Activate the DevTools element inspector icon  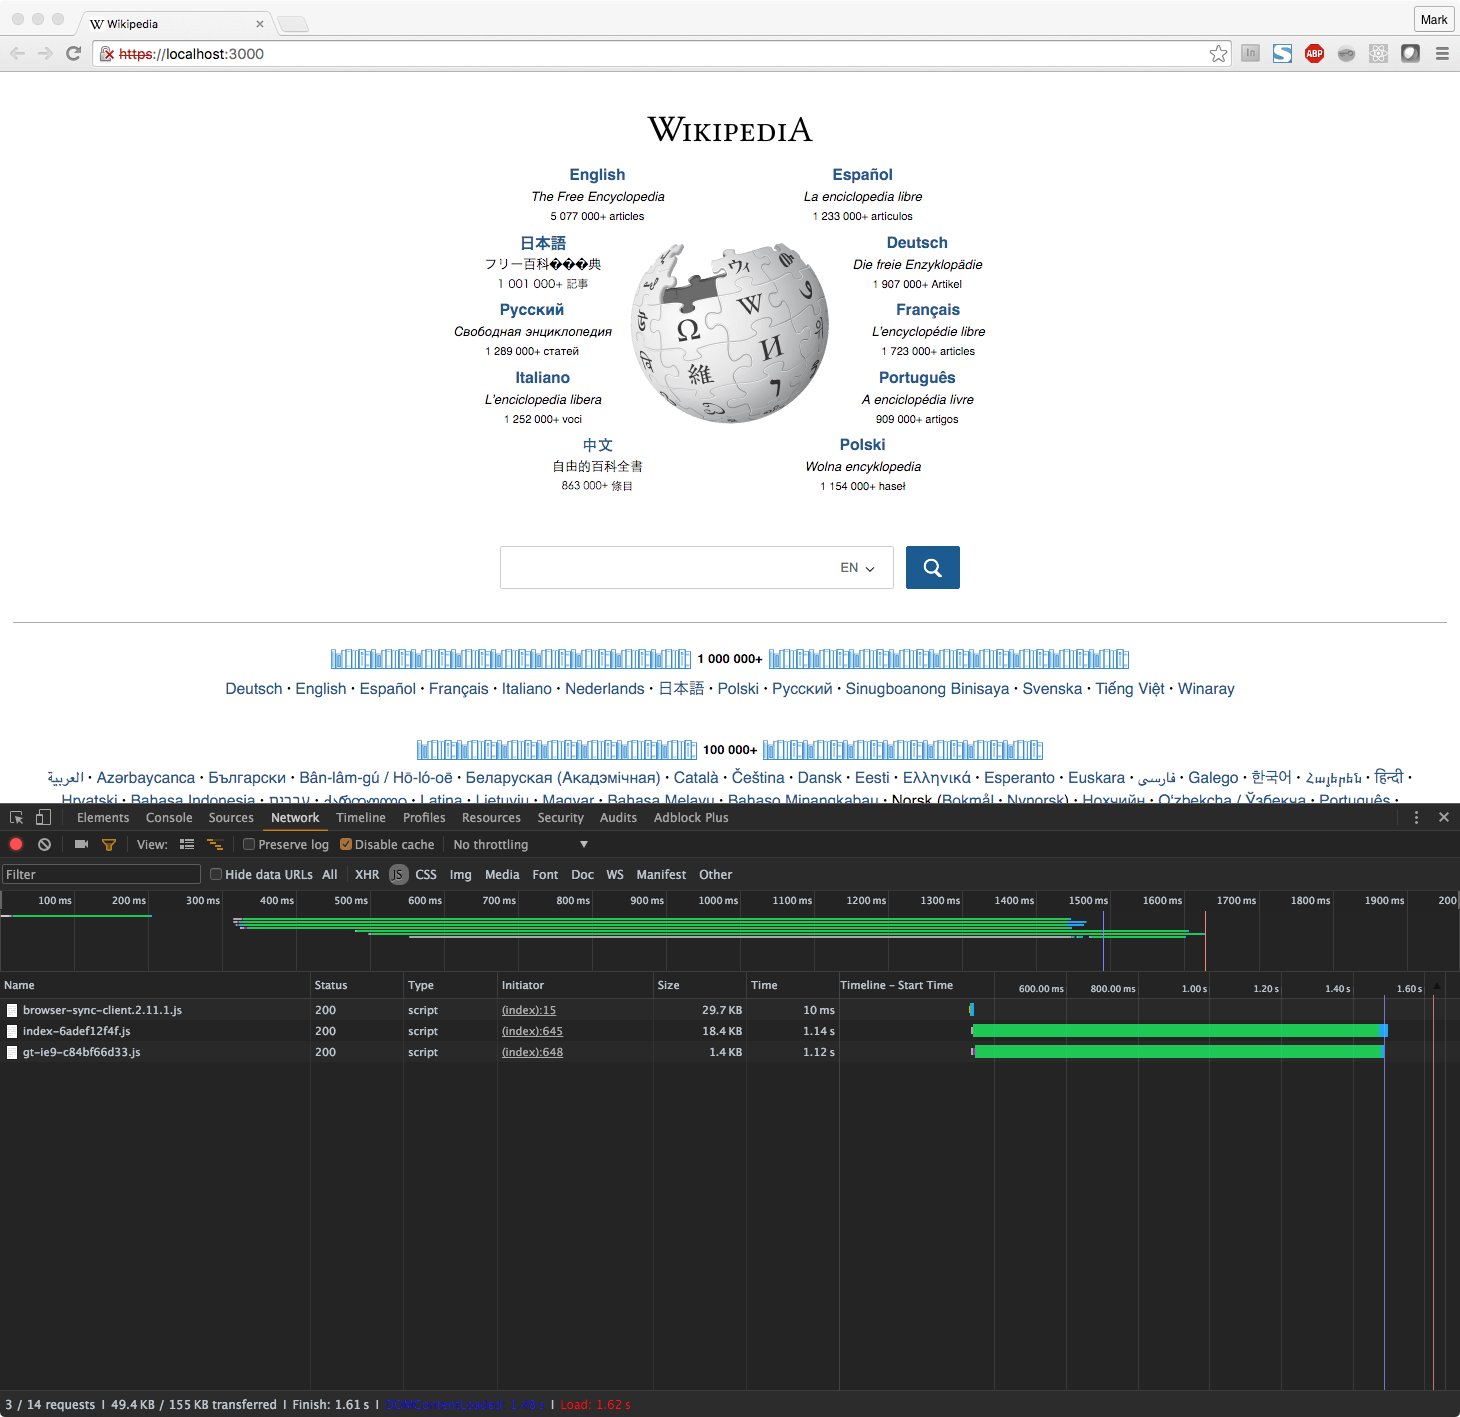[17, 818]
